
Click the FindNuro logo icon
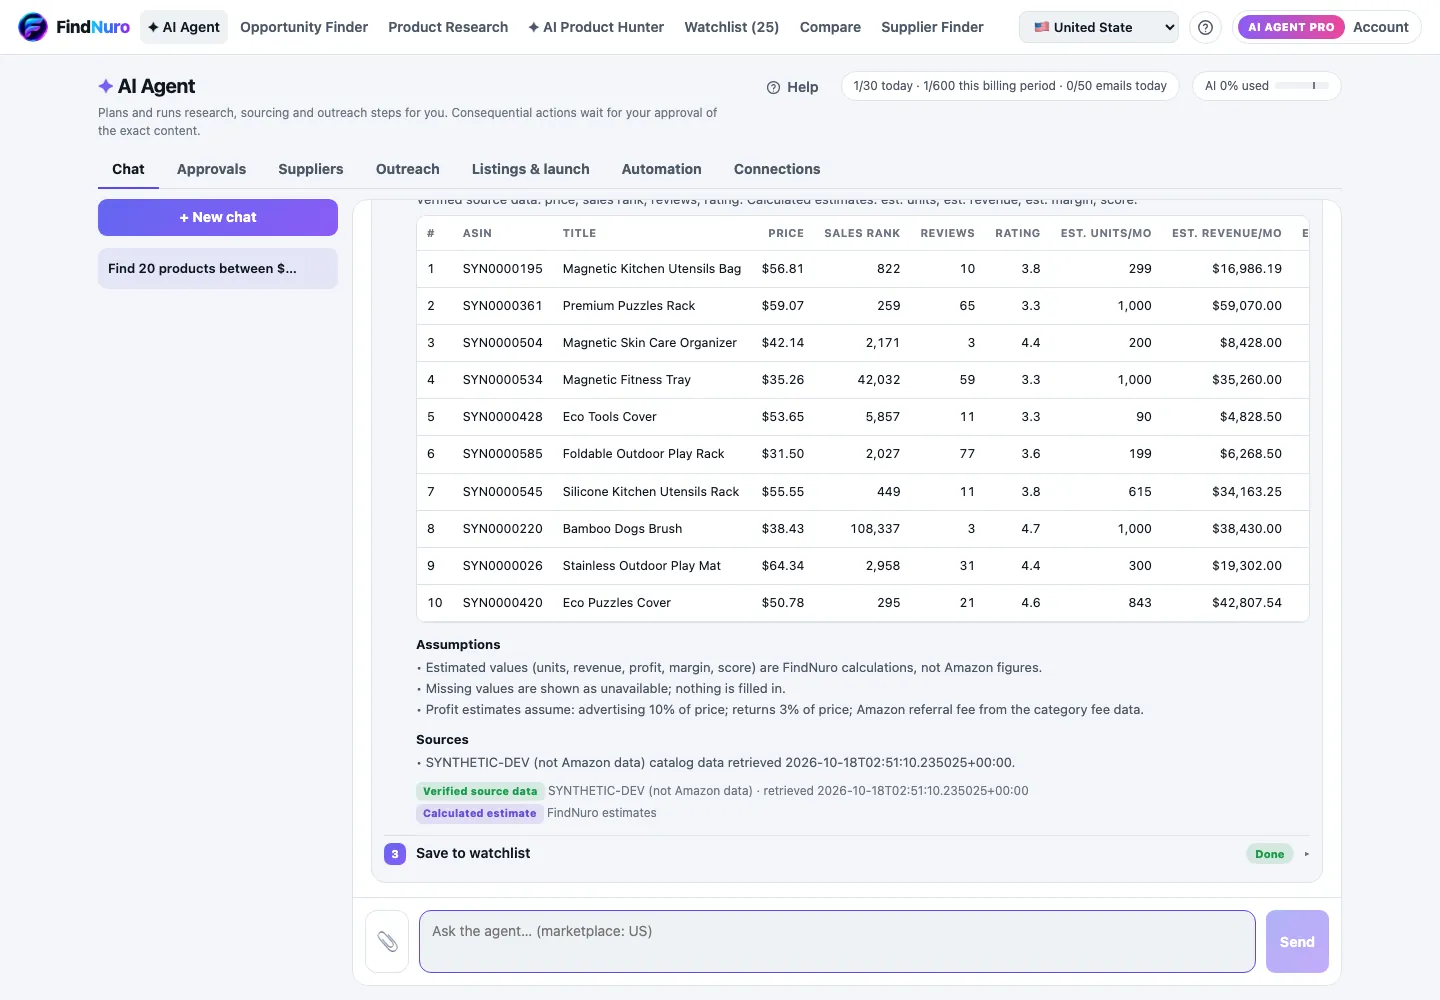tap(33, 27)
